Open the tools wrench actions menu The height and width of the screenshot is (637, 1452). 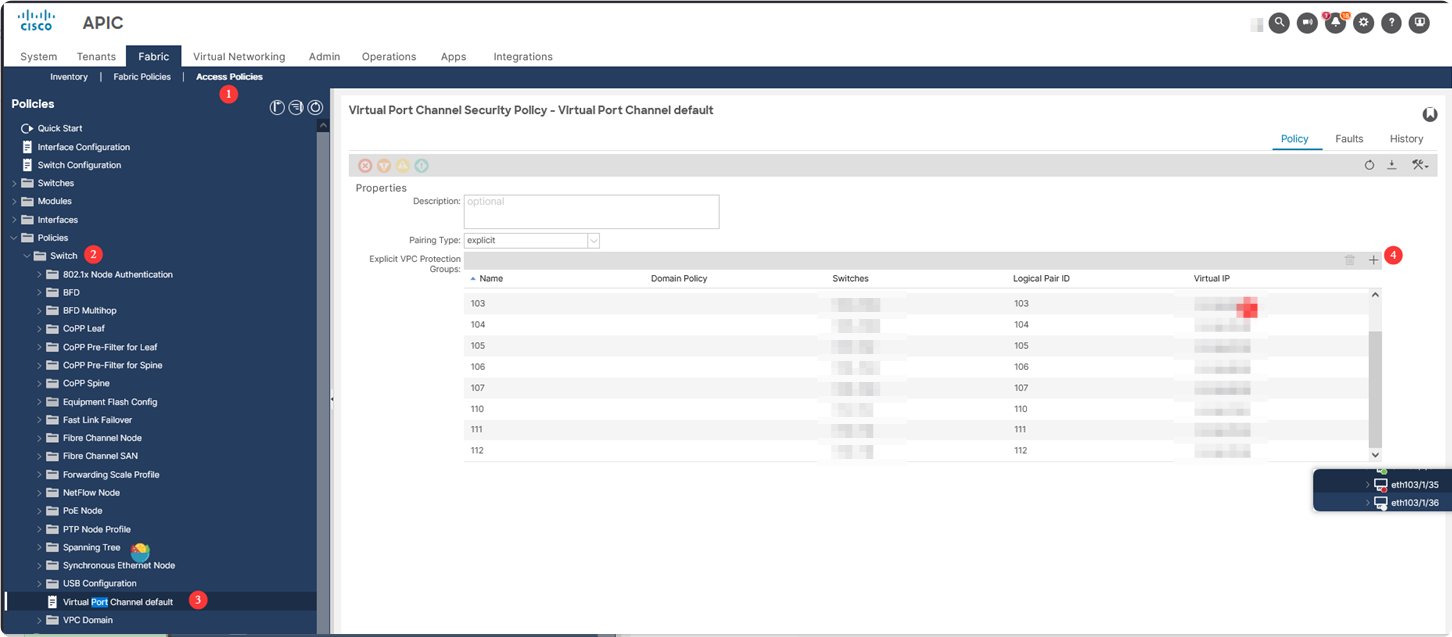point(1419,165)
